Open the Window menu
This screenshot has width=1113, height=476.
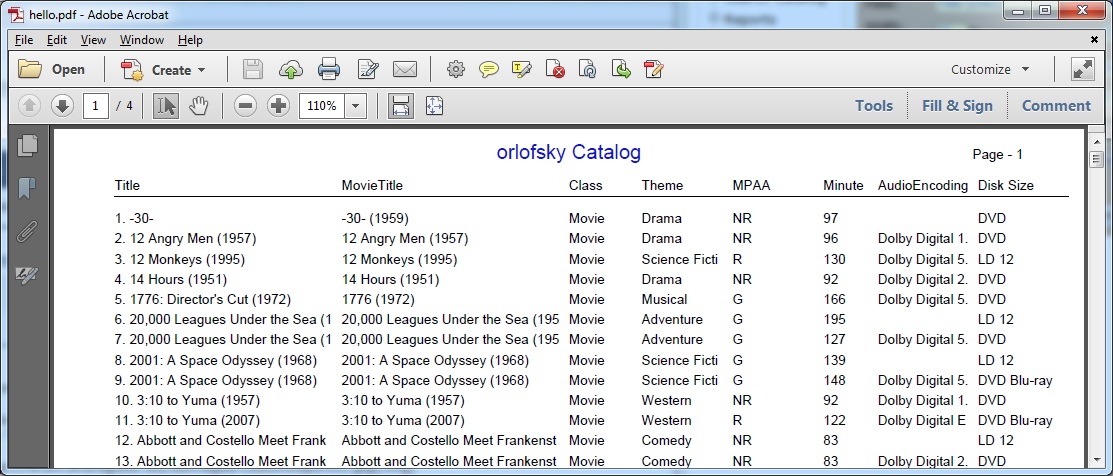[x=142, y=40]
